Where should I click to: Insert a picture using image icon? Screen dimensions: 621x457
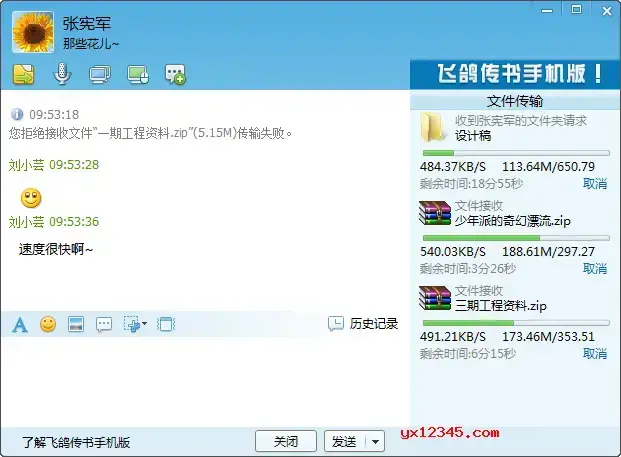tap(76, 324)
